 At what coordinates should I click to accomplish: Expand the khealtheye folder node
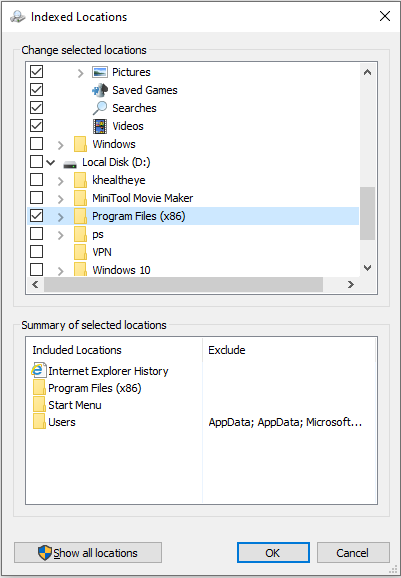[x=61, y=181]
